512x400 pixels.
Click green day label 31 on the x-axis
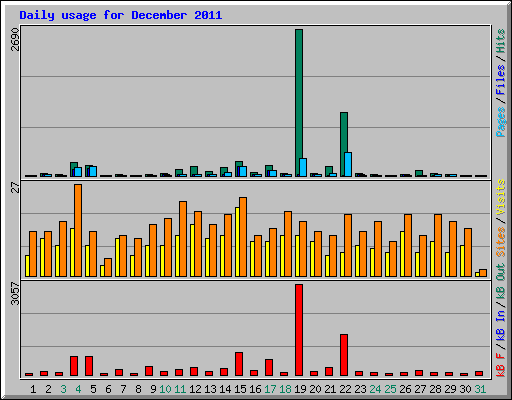coord(480,389)
